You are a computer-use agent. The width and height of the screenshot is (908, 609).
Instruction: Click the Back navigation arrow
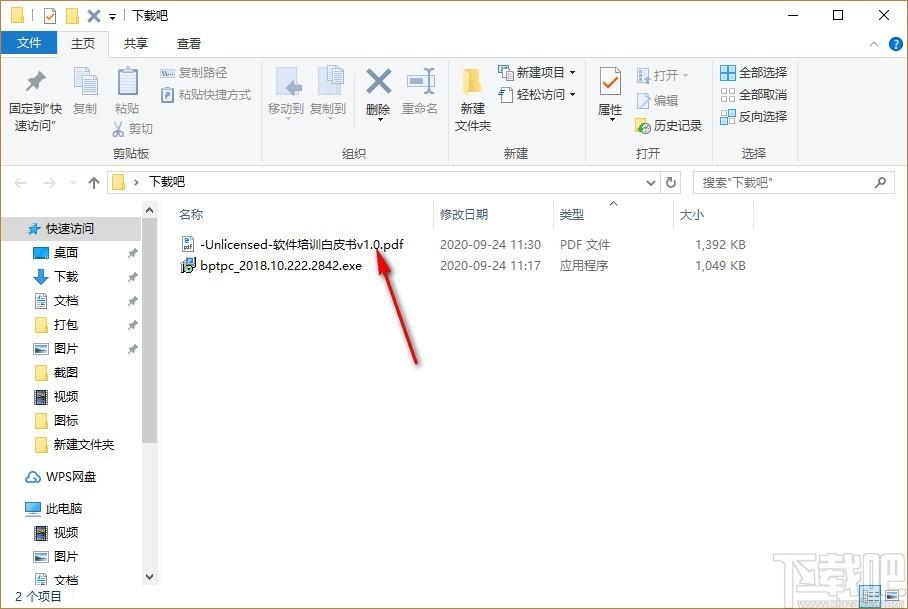tap(20, 183)
